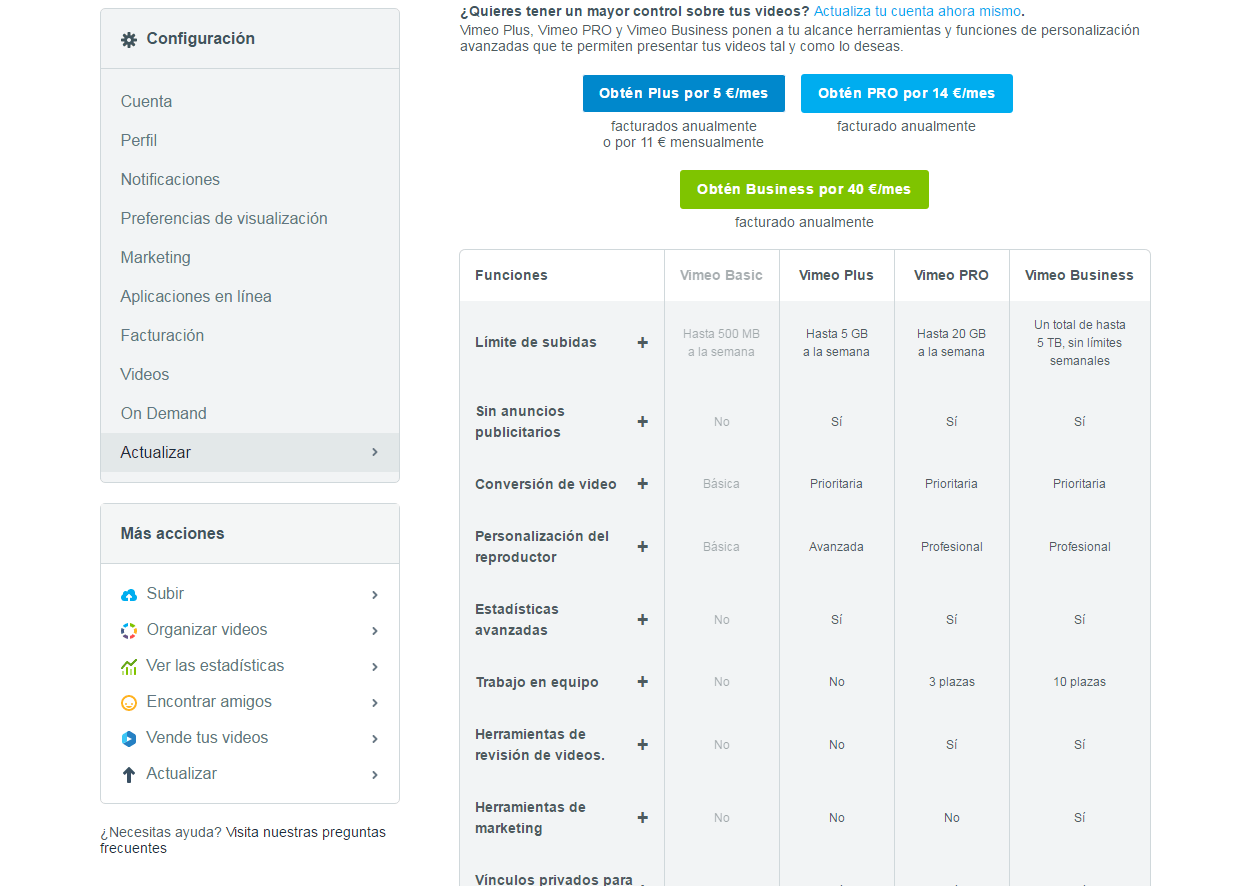Expand the Personalización del reproductor row
Screen dimensions: 1241x886
tap(643, 547)
